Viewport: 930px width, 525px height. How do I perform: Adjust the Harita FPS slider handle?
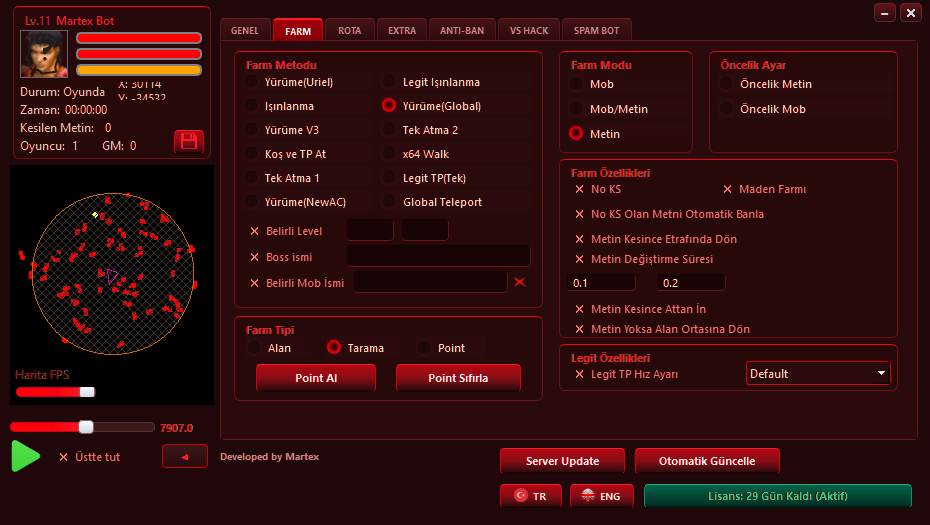click(87, 392)
